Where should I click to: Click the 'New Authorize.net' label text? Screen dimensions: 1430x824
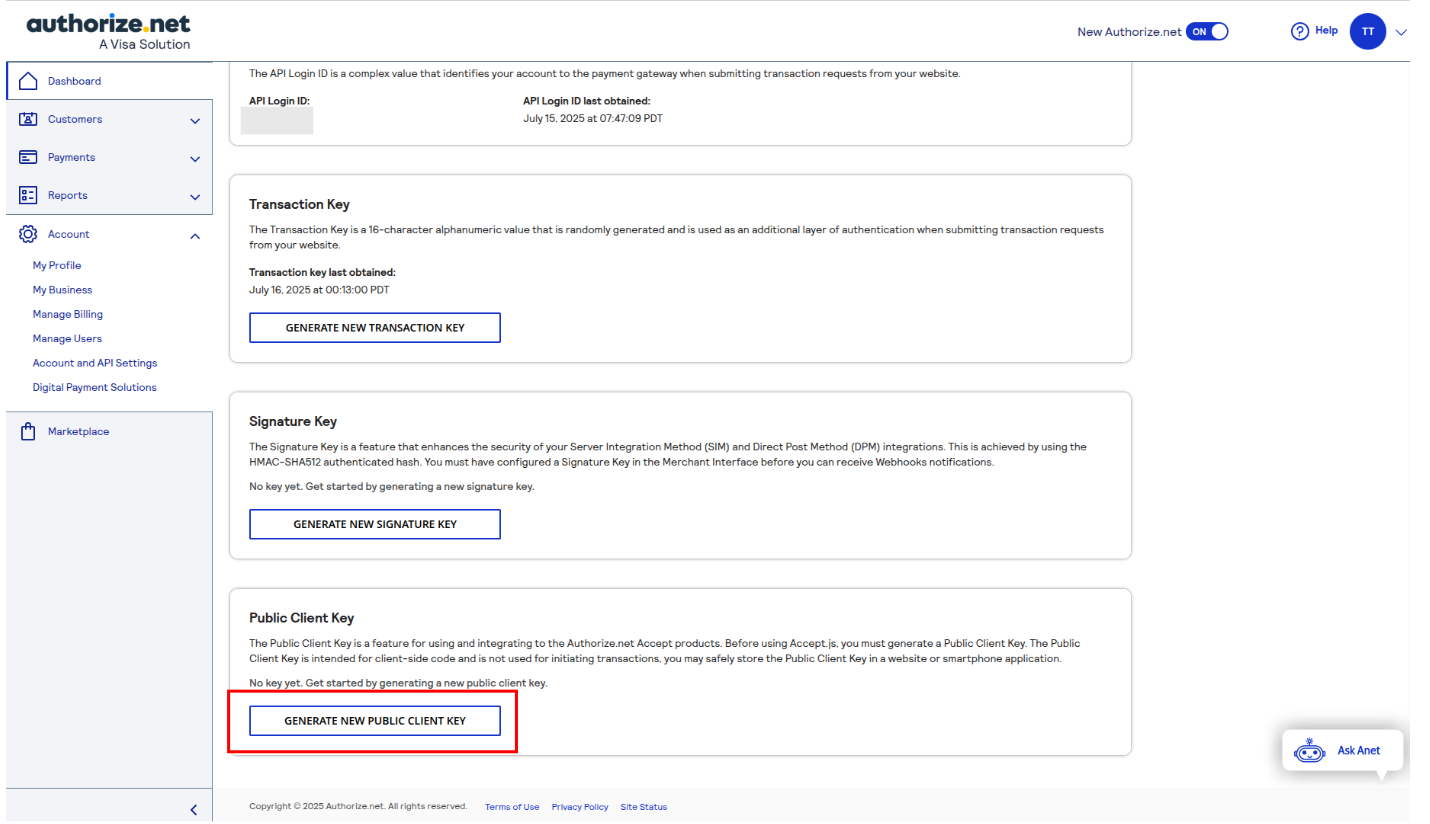[1129, 32]
